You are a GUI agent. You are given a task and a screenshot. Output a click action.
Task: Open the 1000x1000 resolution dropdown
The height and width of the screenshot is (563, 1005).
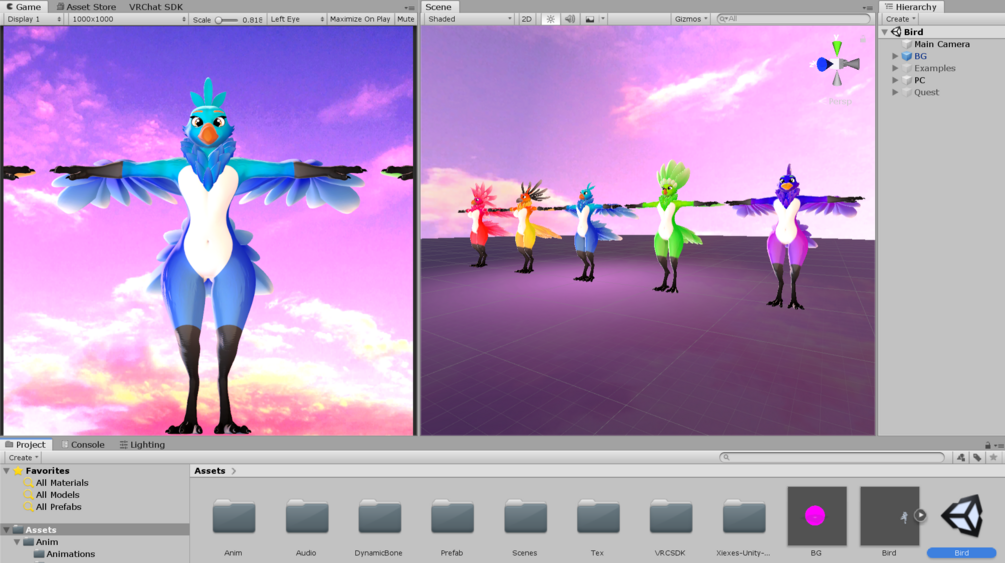pyautogui.click(x=128, y=19)
